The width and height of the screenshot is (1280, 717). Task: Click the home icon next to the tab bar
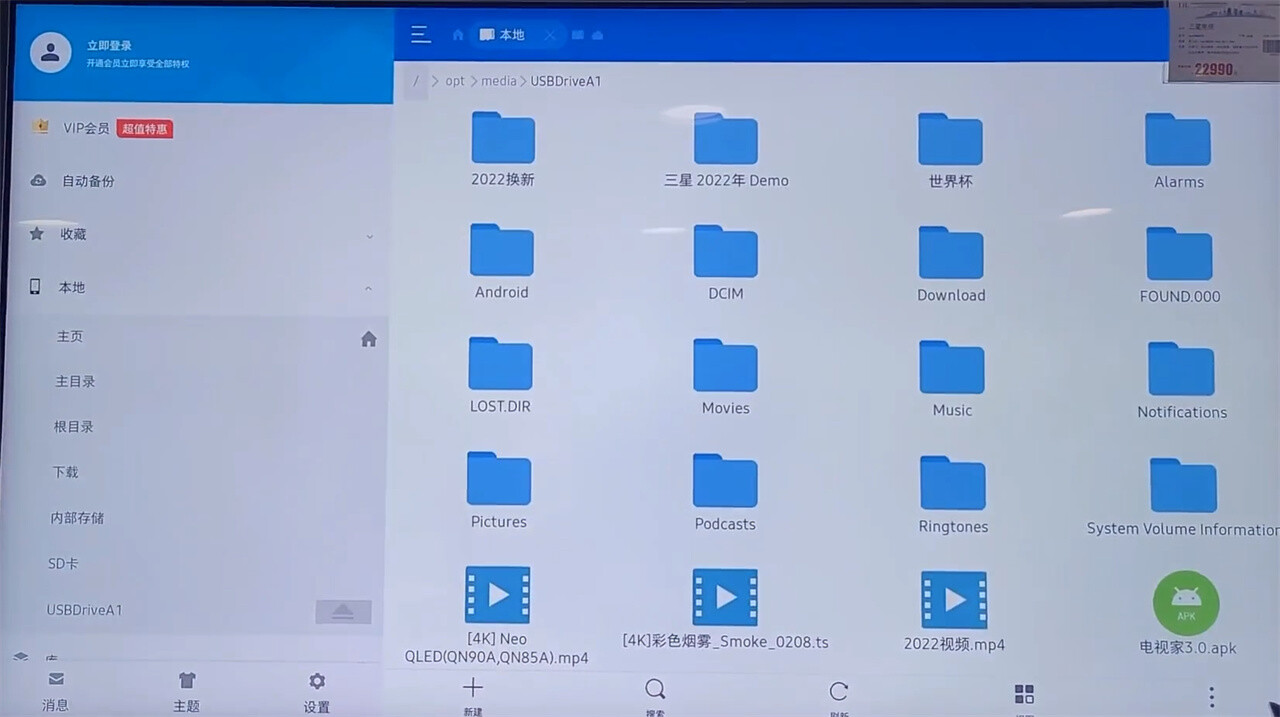(457, 34)
